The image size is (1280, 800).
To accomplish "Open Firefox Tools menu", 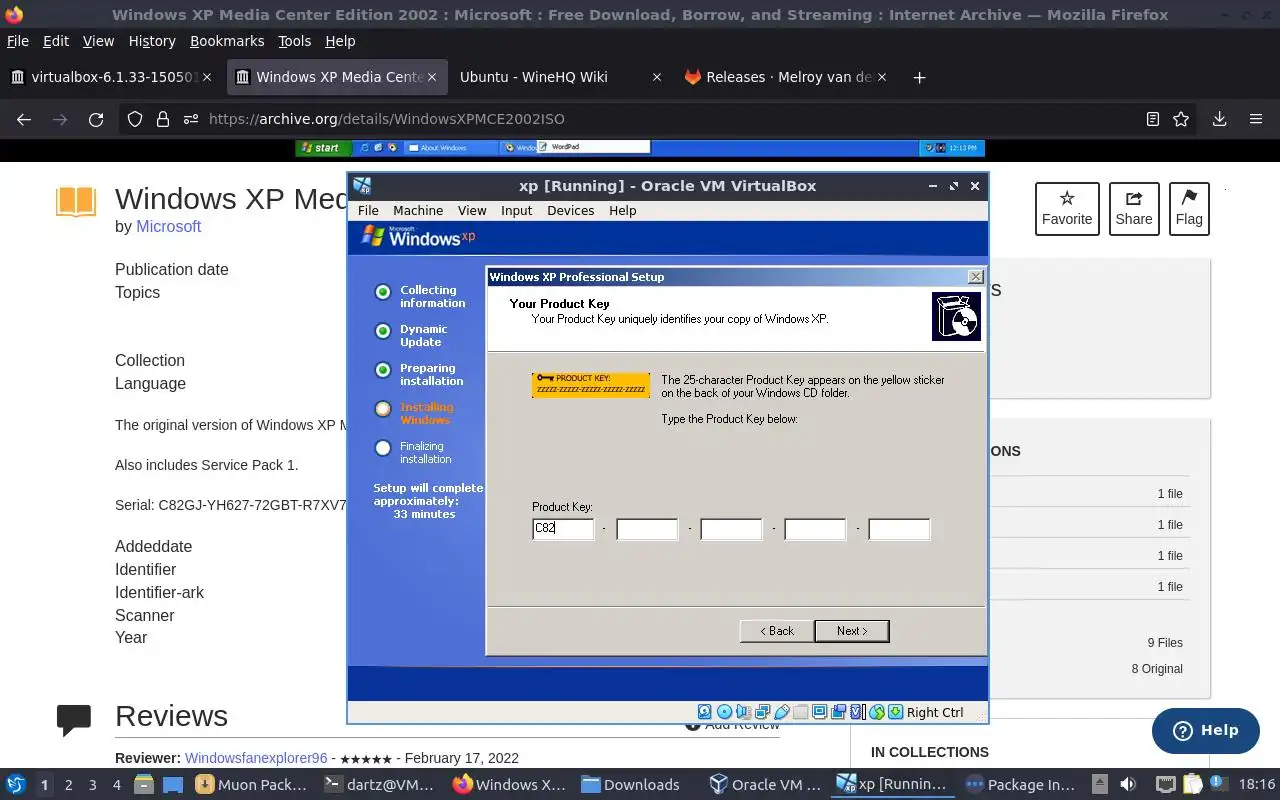I will 294,41.
